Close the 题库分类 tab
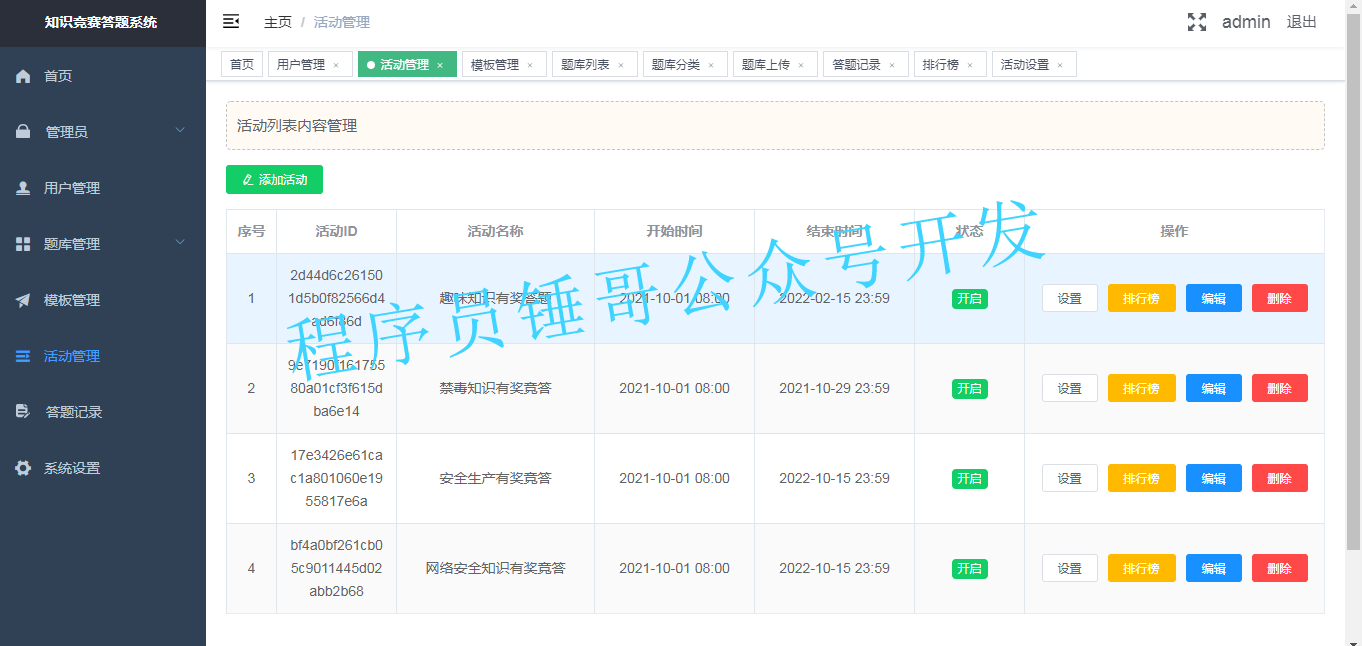This screenshot has height=646, width=1362. click(711, 65)
